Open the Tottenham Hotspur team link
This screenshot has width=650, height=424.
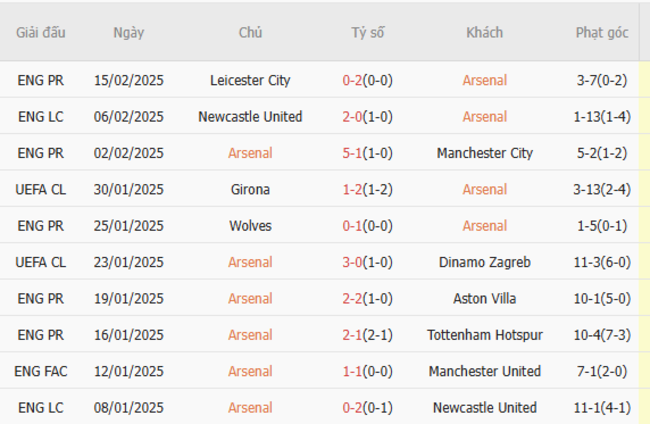point(484,335)
